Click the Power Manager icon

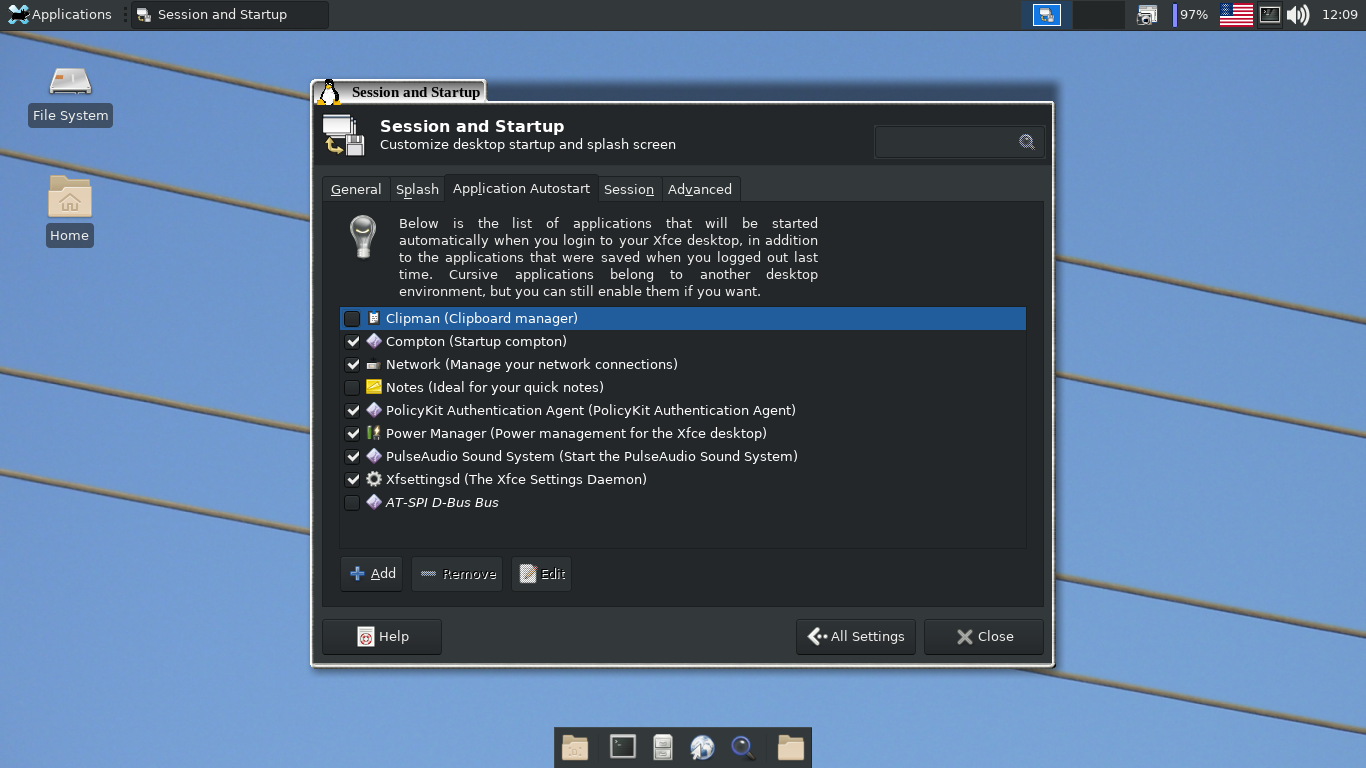(x=374, y=433)
